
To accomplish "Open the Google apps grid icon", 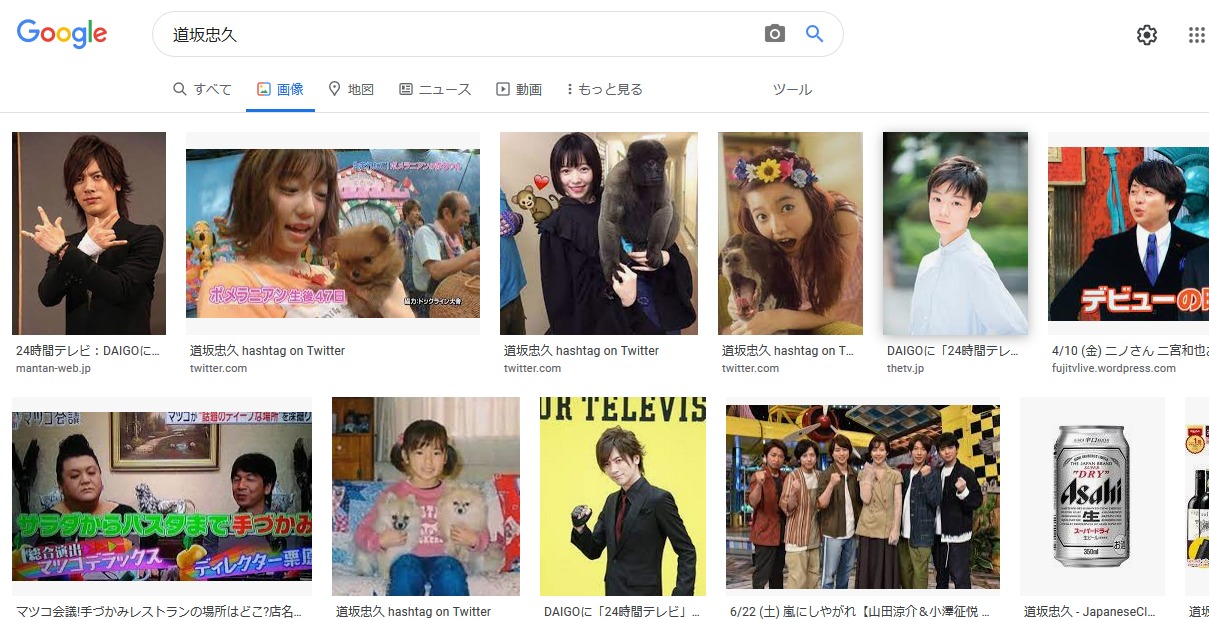I will (1196, 35).
